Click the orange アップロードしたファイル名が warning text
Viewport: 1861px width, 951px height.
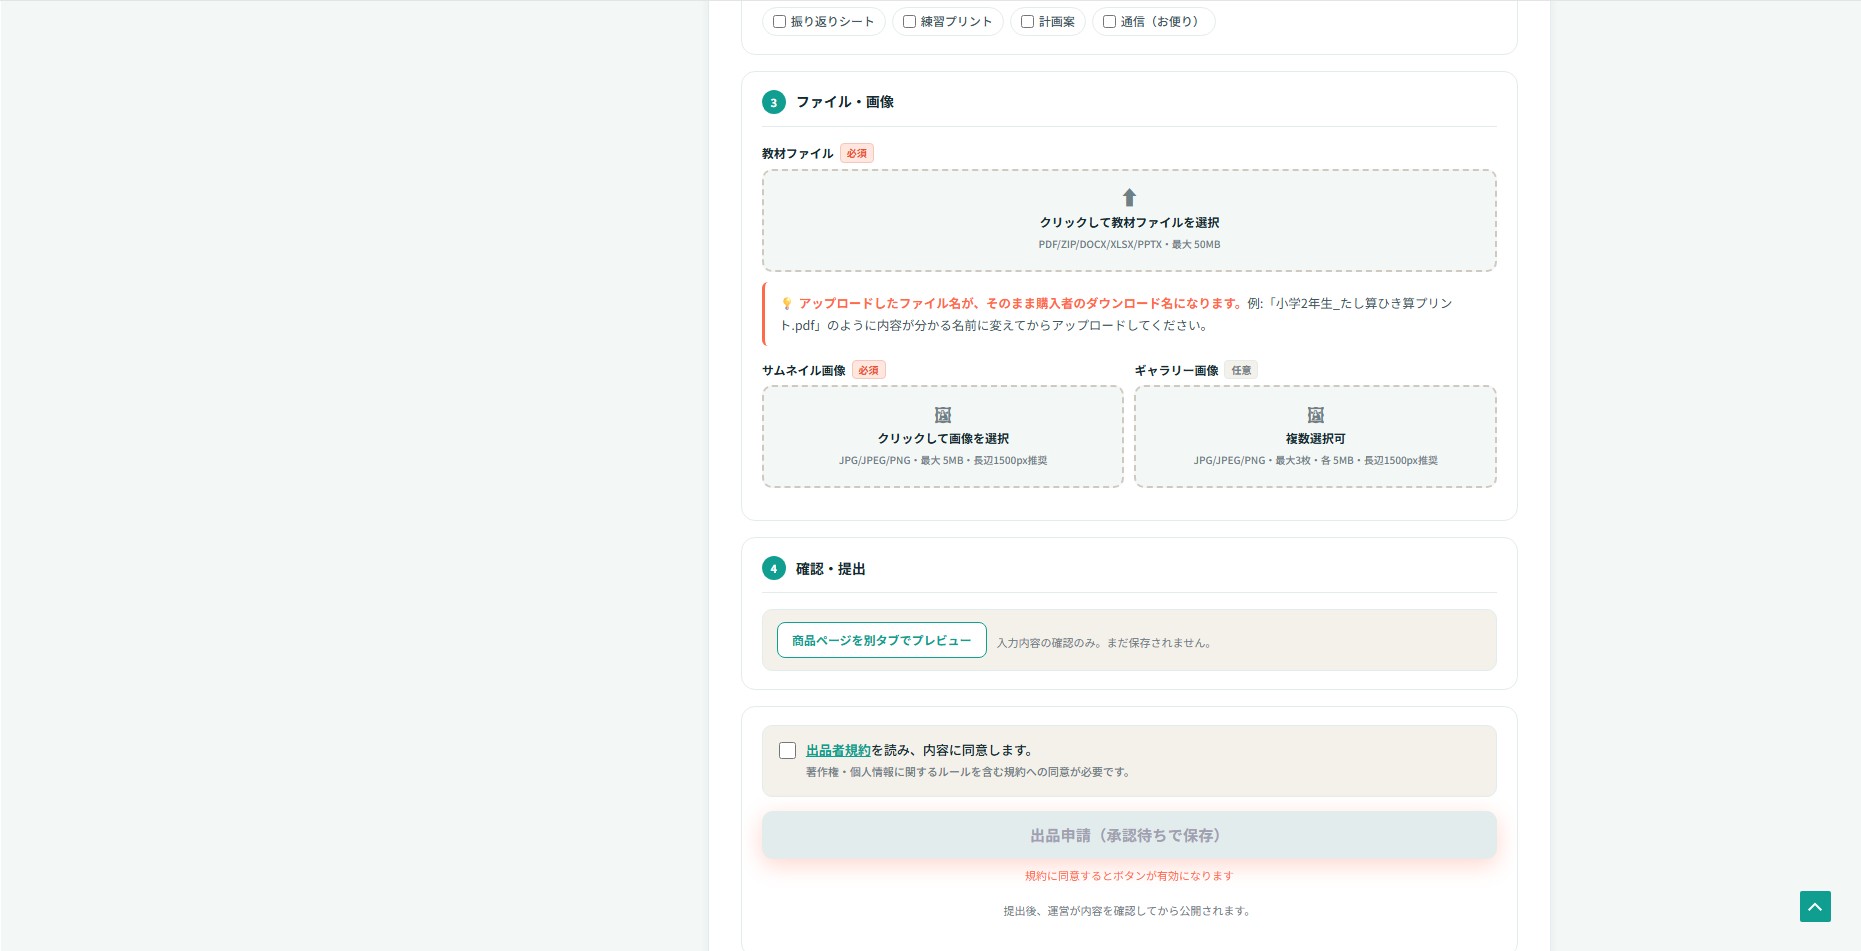(x=1021, y=303)
